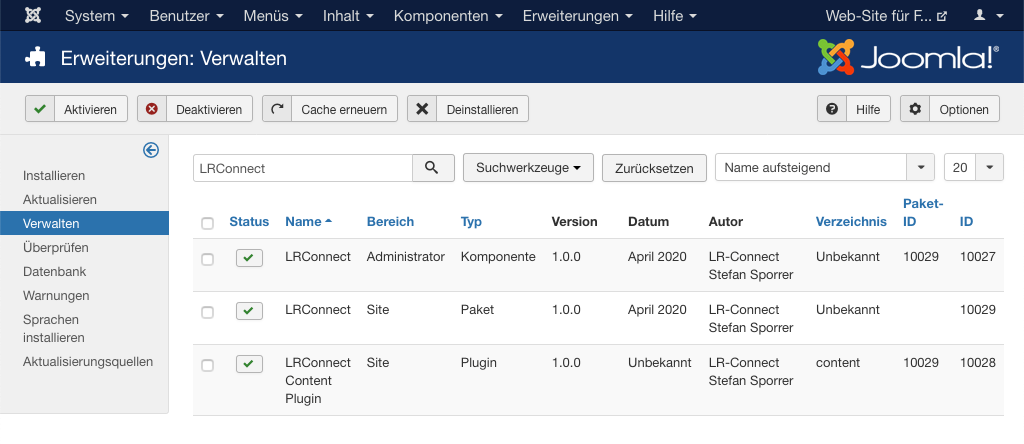1024x444 pixels.
Task: Toggle status of LRConnect Komponente row
Action: pos(249,258)
